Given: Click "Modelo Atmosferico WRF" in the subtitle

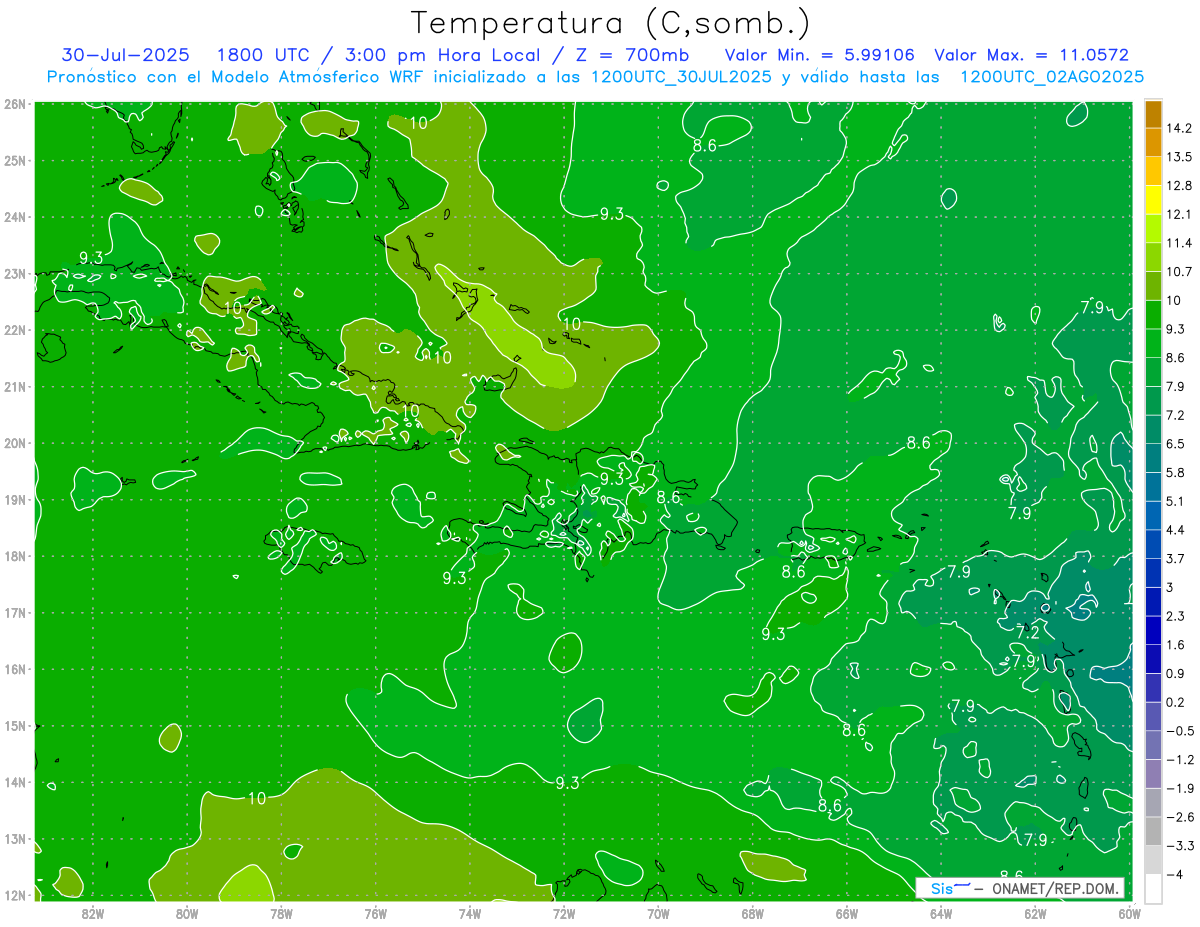Looking at the screenshot, I should click(315, 77).
